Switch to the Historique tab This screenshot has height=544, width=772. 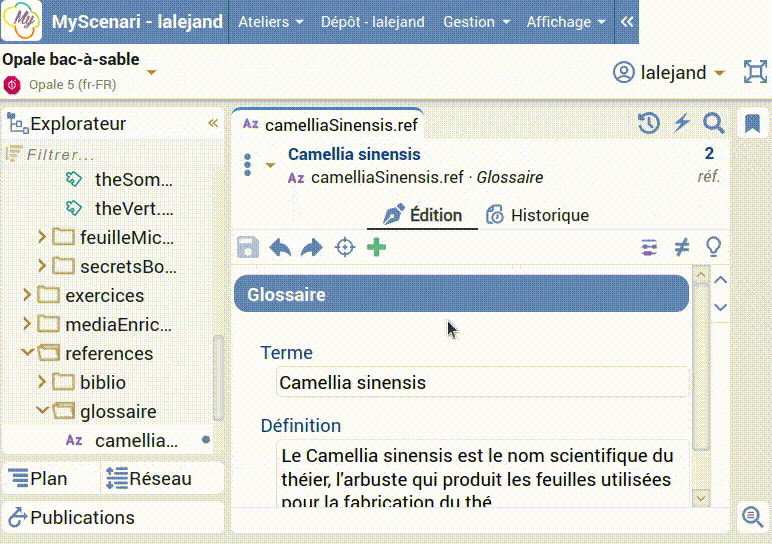click(x=537, y=215)
